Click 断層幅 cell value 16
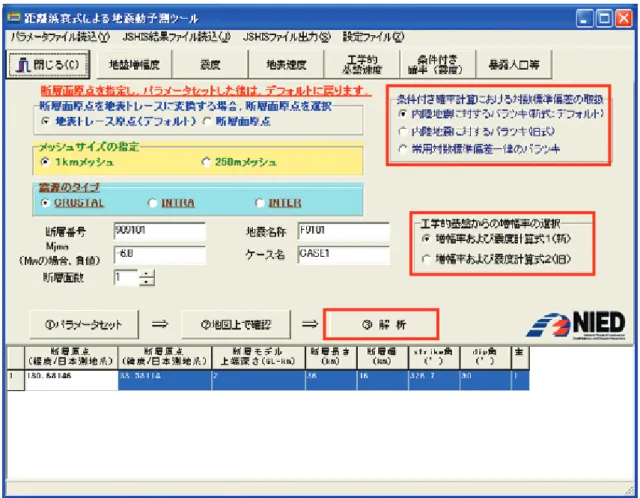640x498 pixels. coord(382,380)
